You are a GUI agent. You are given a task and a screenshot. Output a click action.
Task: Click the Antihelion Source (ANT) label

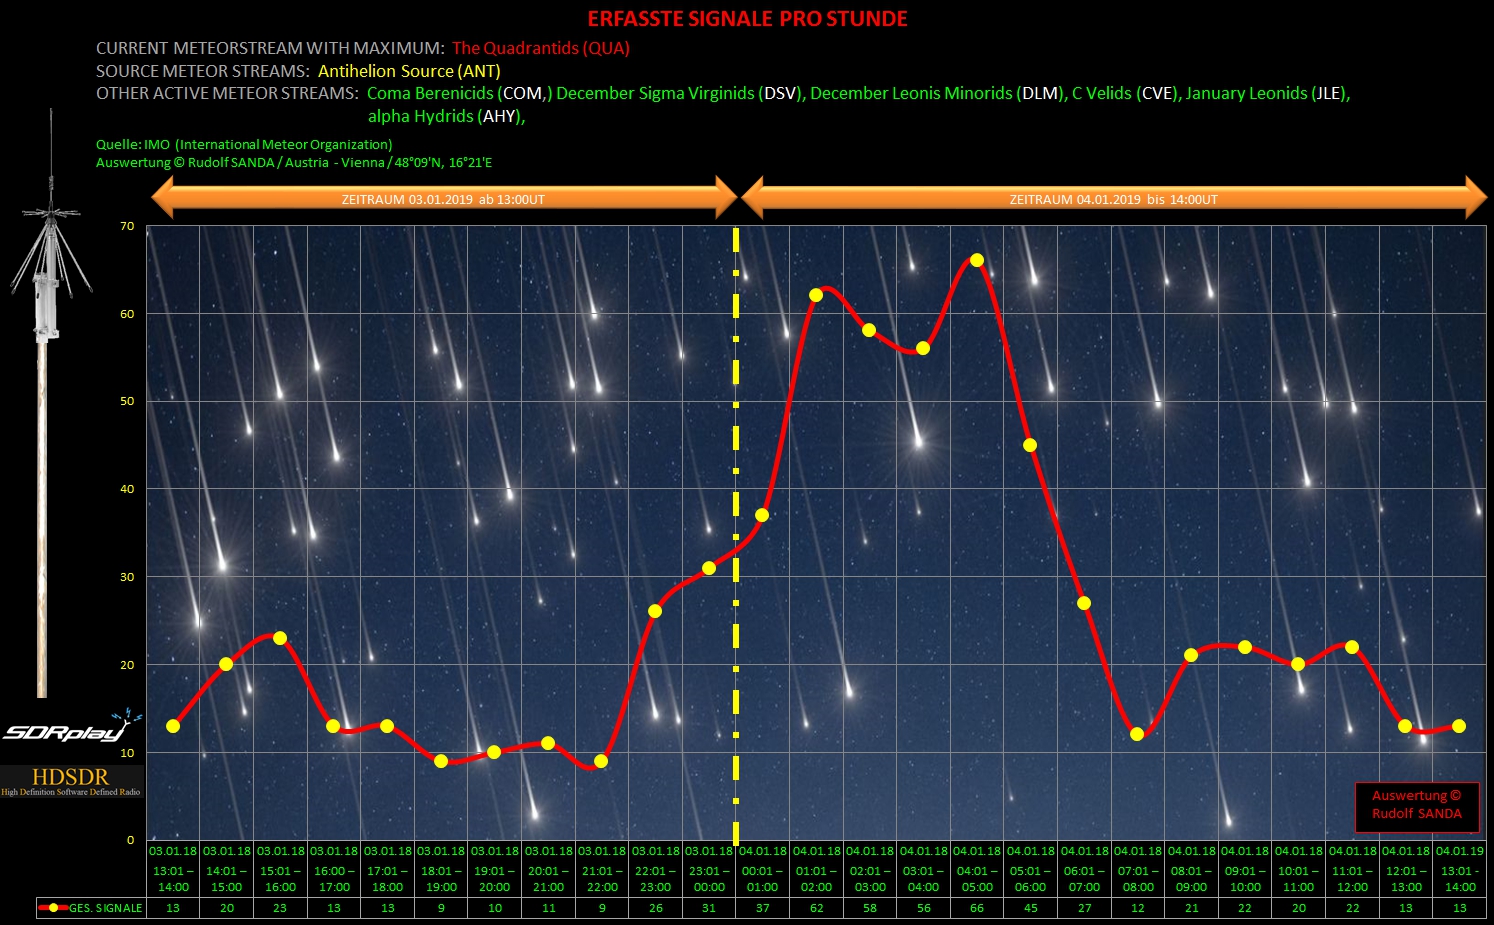(x=409, y=71)
